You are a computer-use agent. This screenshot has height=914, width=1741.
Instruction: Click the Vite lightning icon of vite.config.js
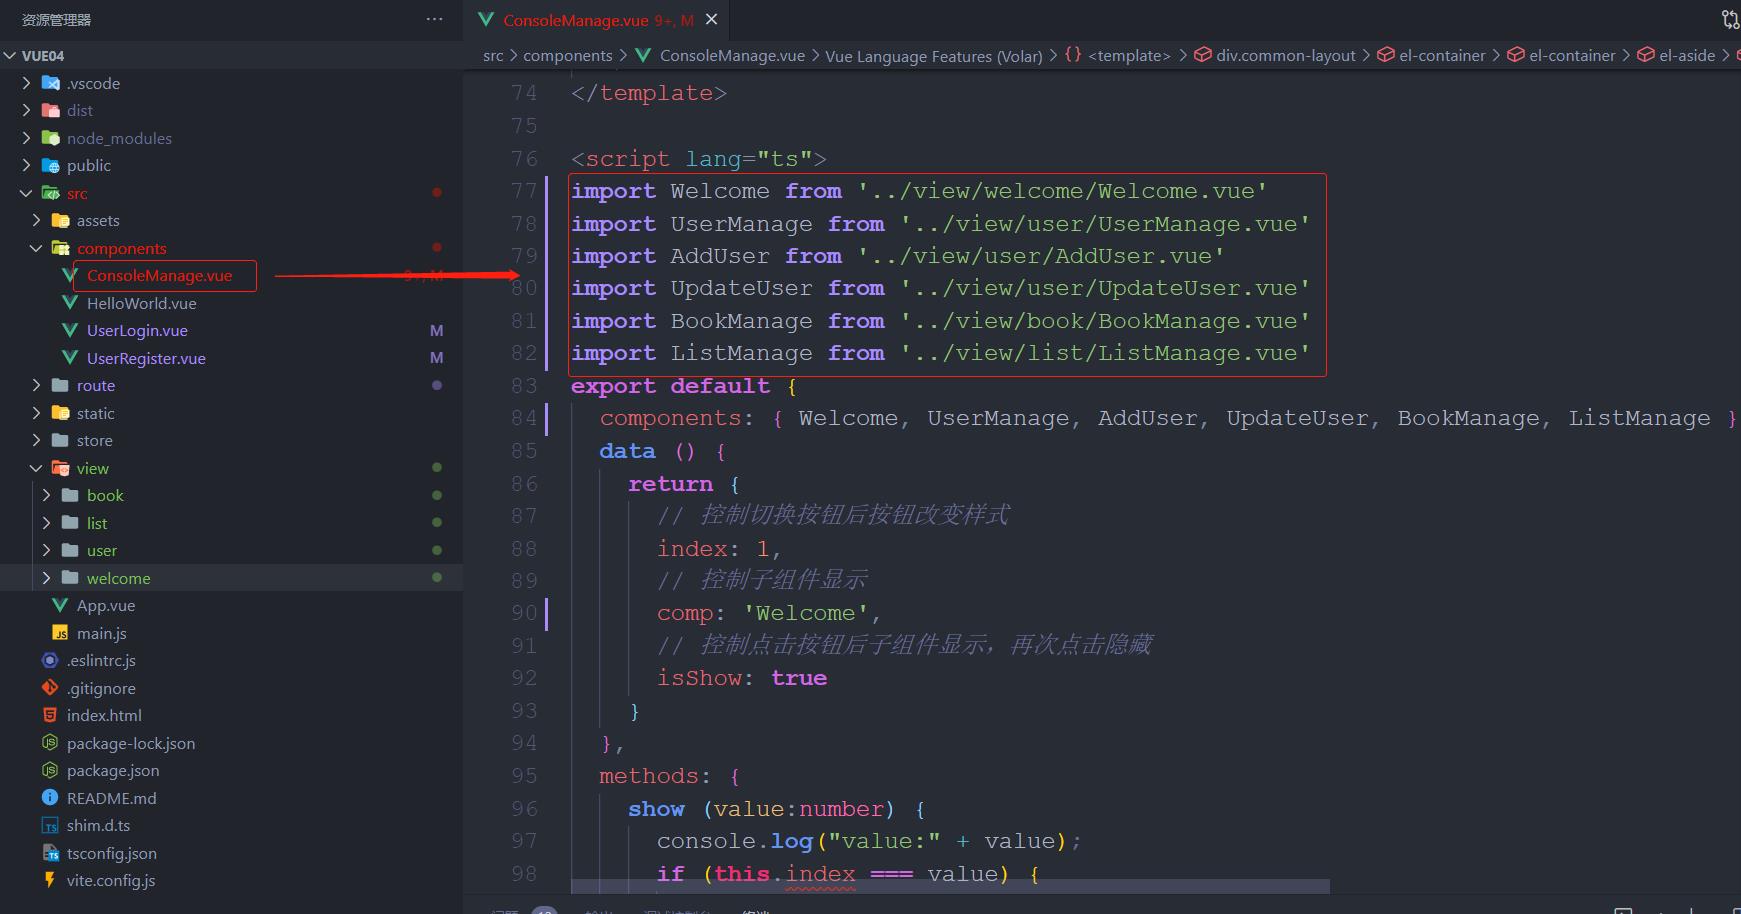click(x=50, y=880)
